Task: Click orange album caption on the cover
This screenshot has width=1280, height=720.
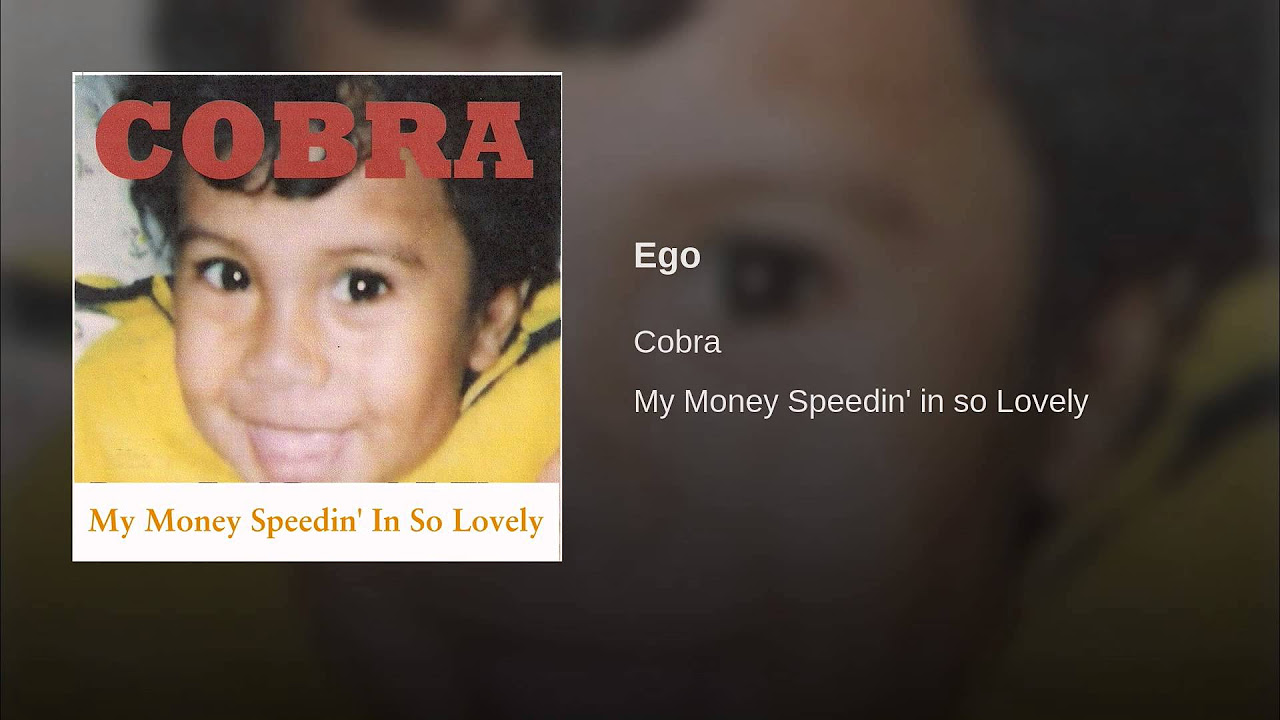Action: [316, 521]
